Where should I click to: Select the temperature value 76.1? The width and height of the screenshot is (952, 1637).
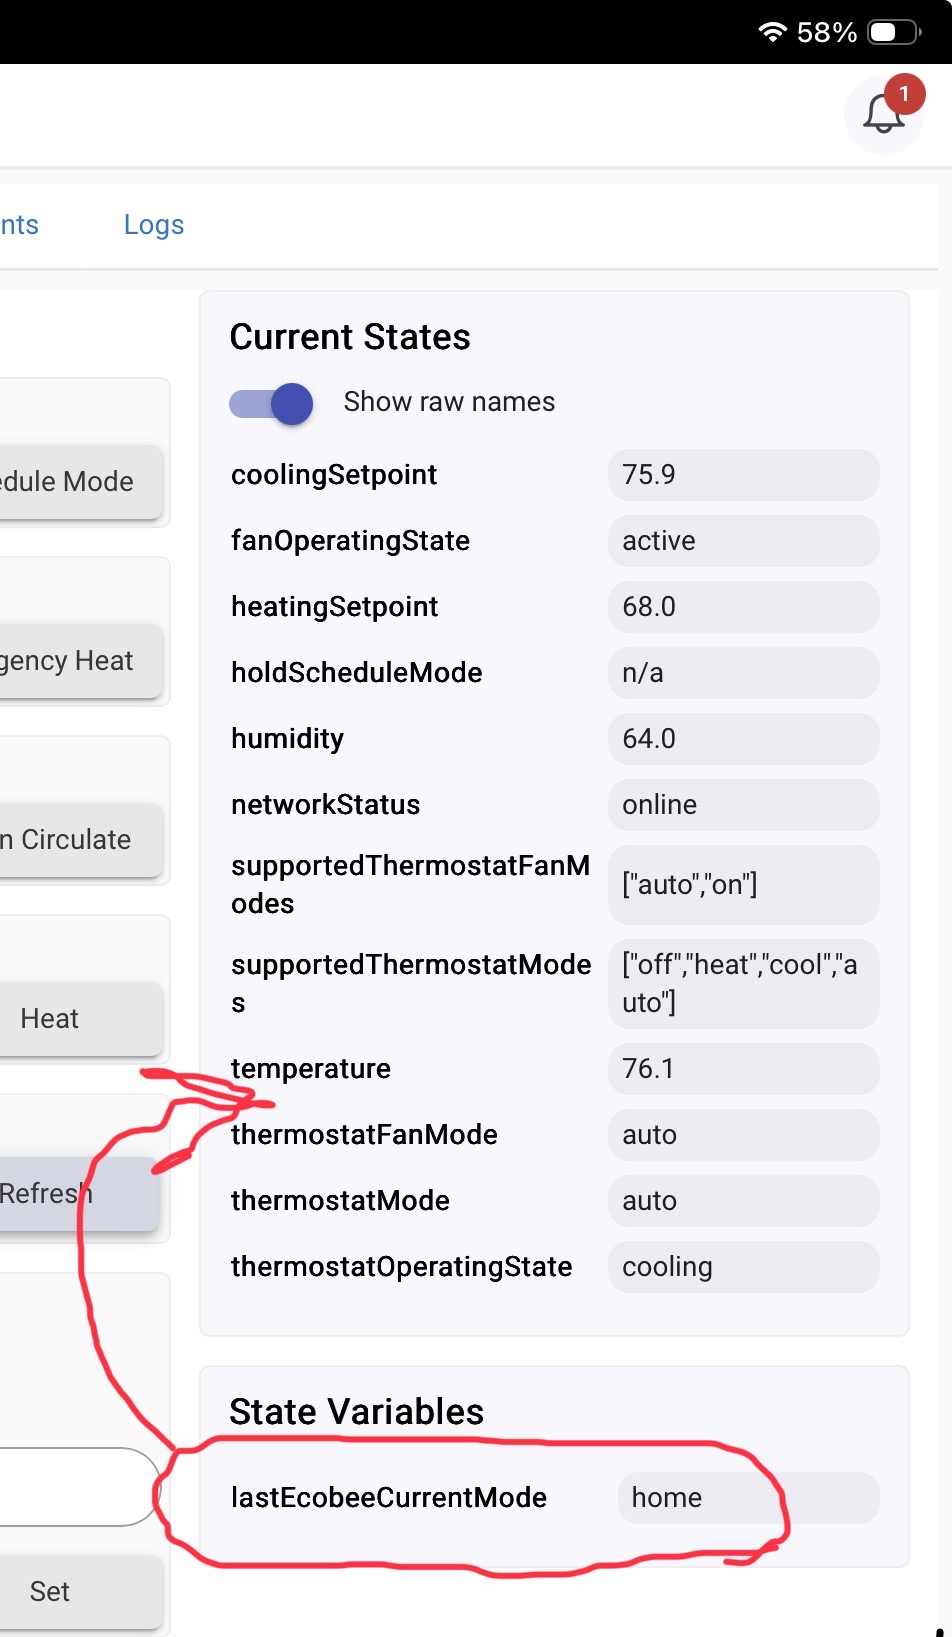743,1069
